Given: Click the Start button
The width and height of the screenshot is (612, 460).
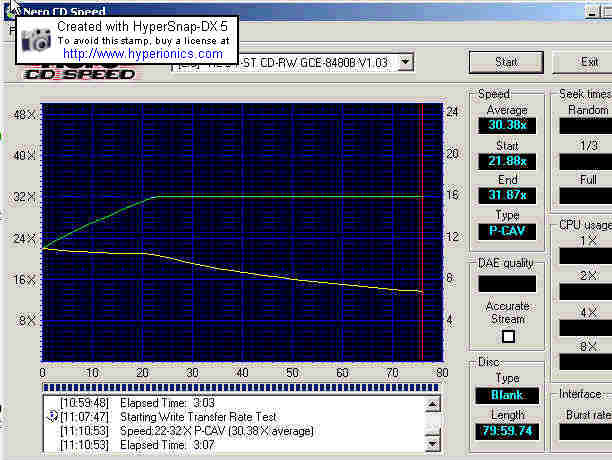Looking at the screenshot, I should click(506, 62).
